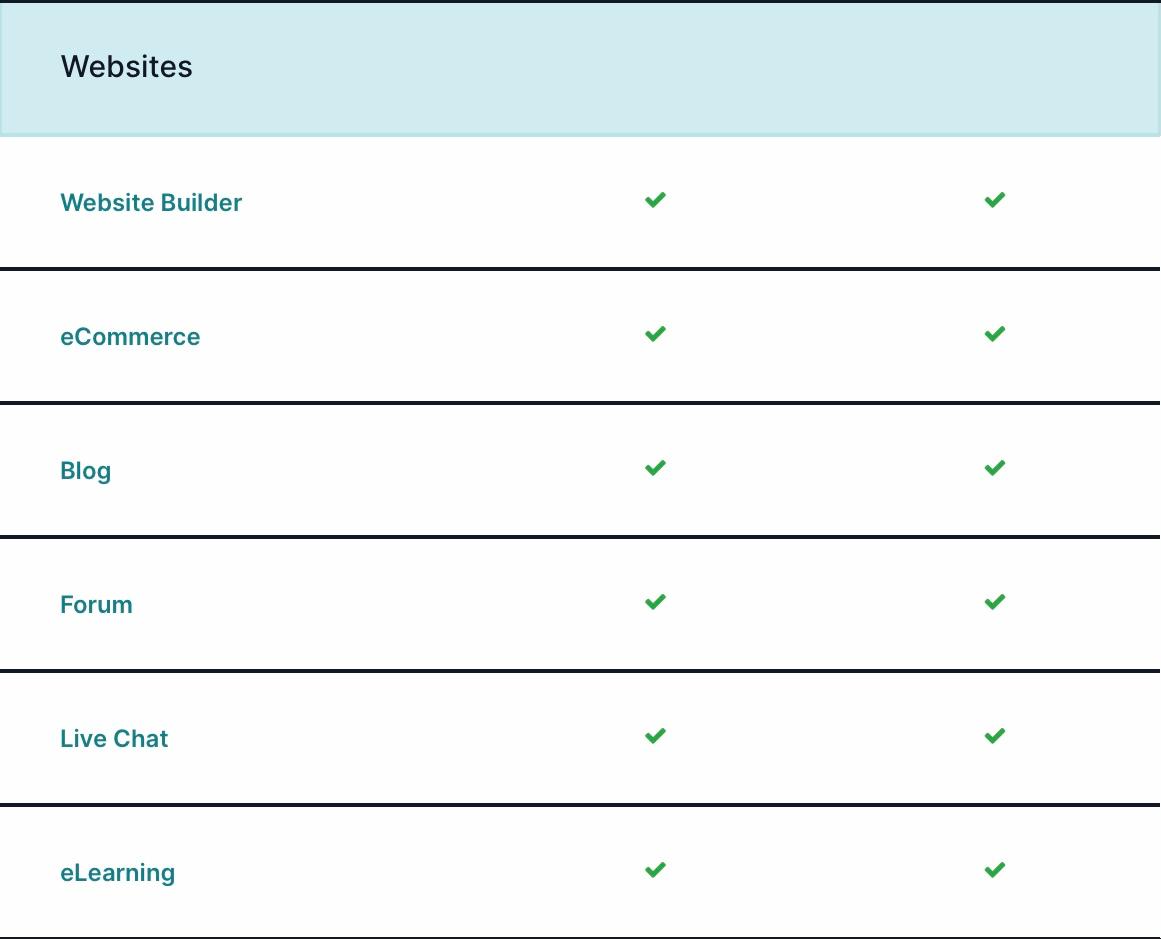Click the Websites heading text

tap(127, 67)
